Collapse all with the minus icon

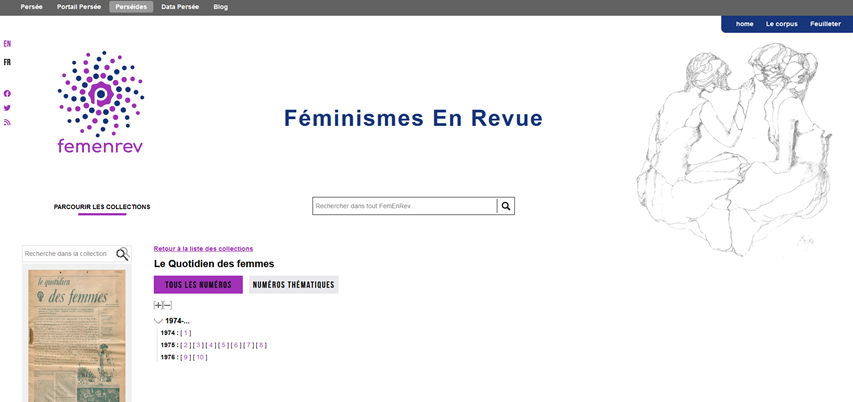[168, 305]
